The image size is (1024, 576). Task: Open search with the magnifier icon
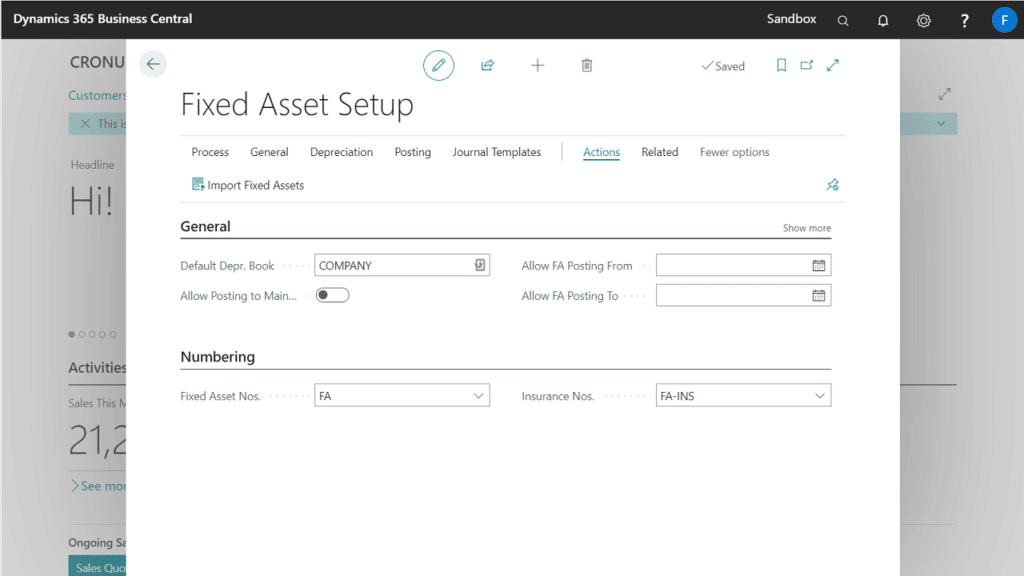[842, 19]
